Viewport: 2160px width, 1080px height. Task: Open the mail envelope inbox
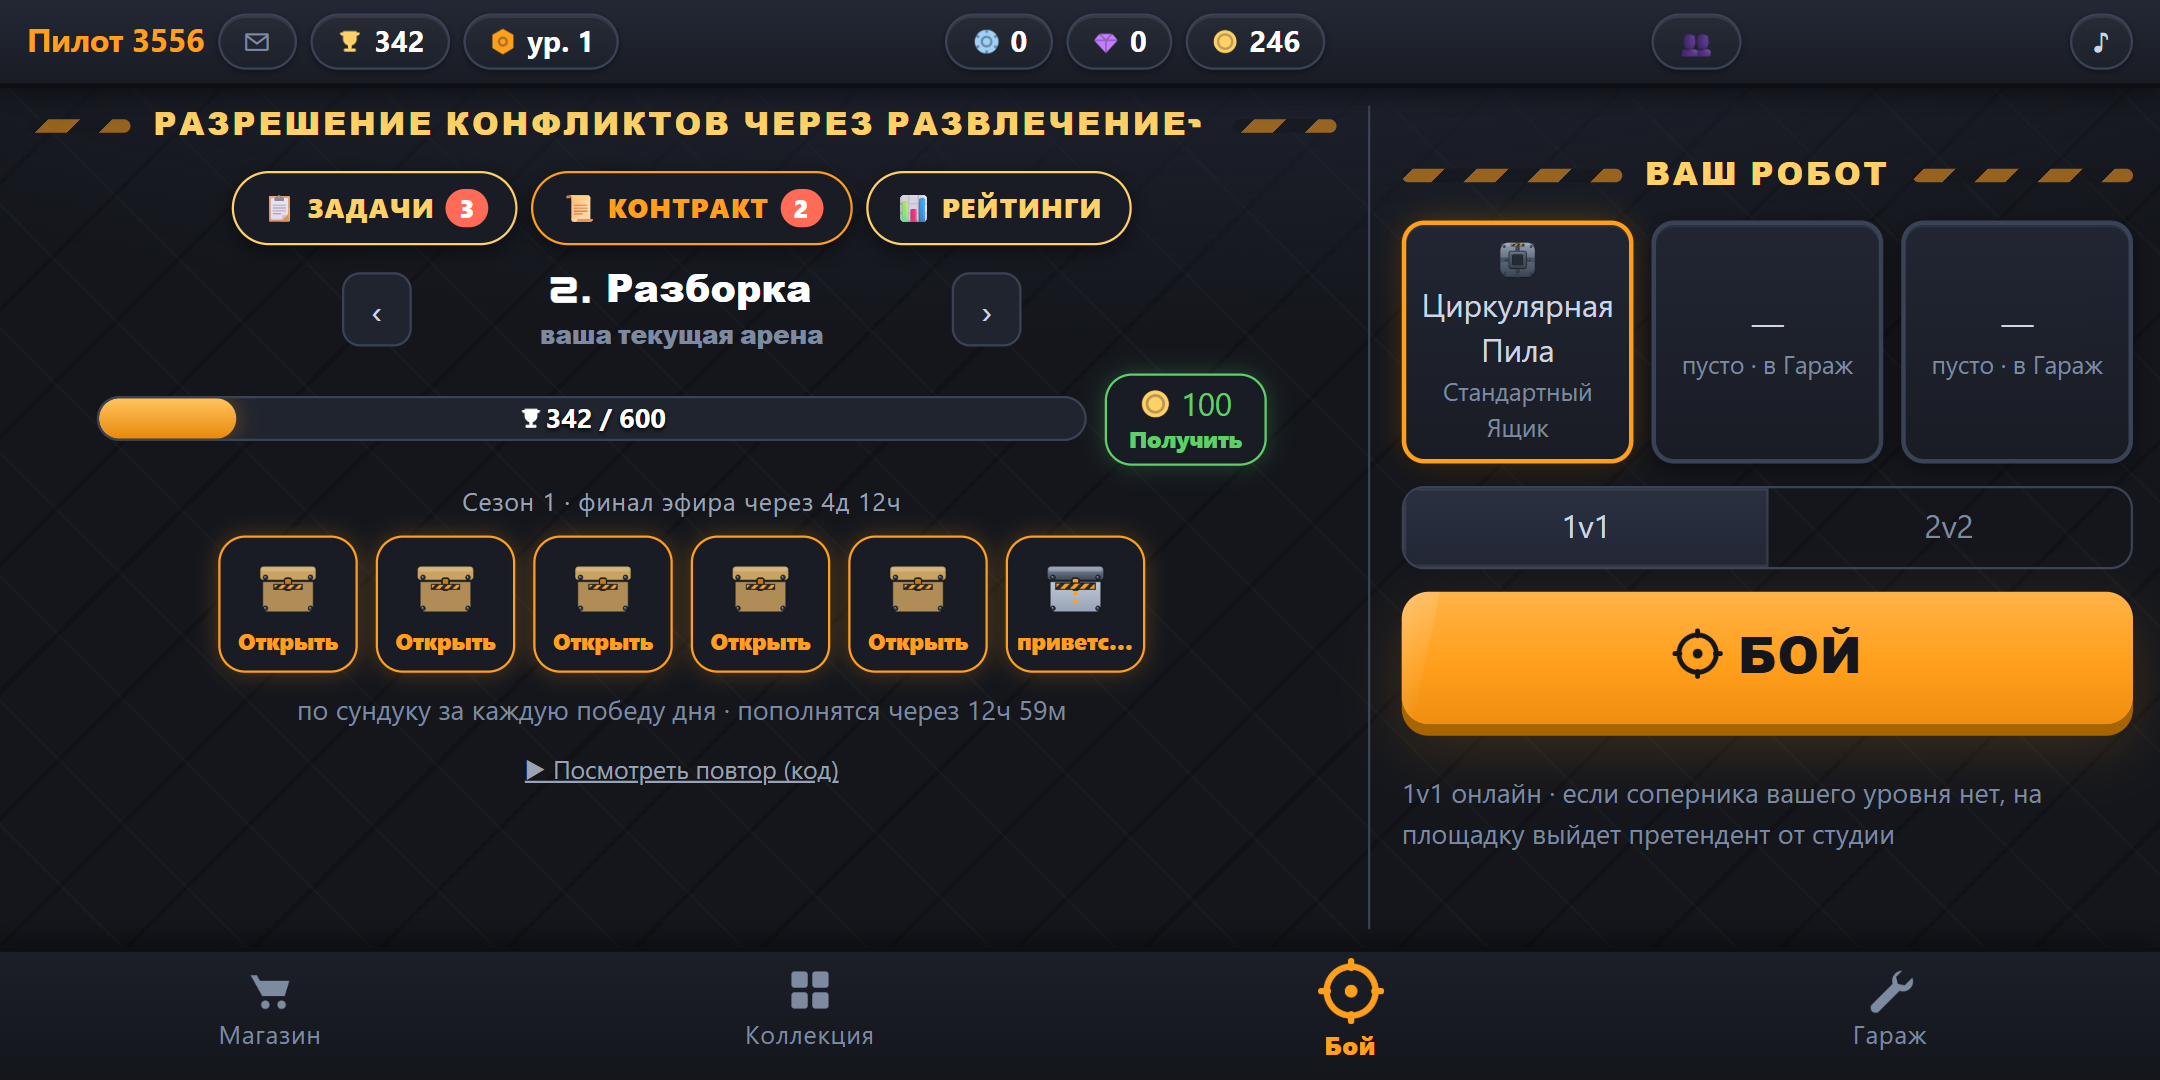click(x=257, y=42)
